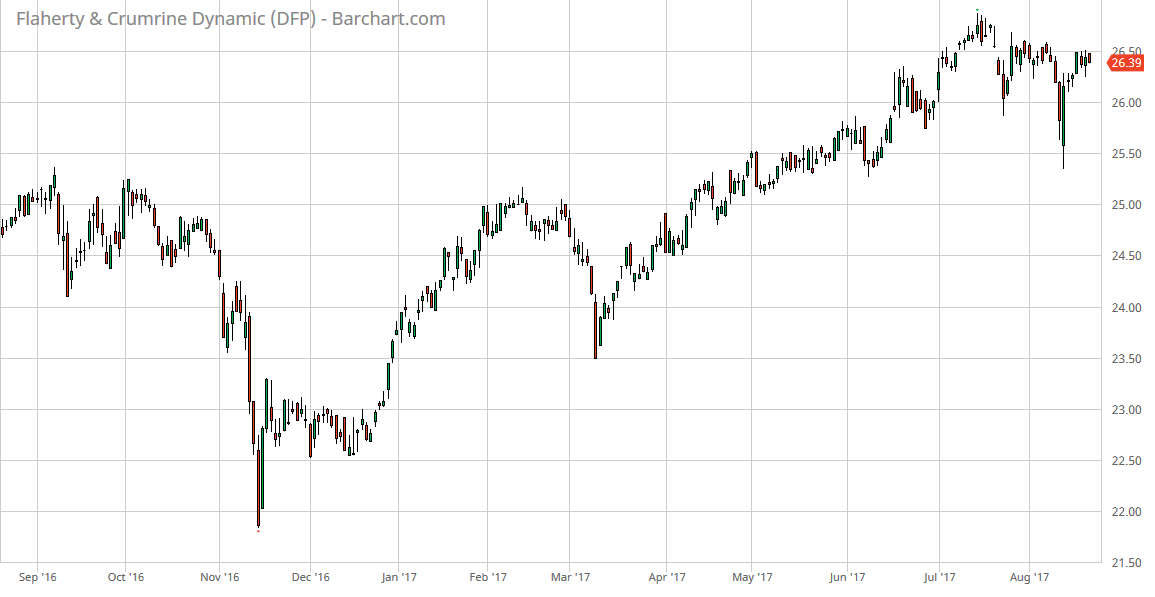This screenshot has height=597, width=1155.
Task: Click the Aug '17 date label
Action: [x=1029, y=577]
